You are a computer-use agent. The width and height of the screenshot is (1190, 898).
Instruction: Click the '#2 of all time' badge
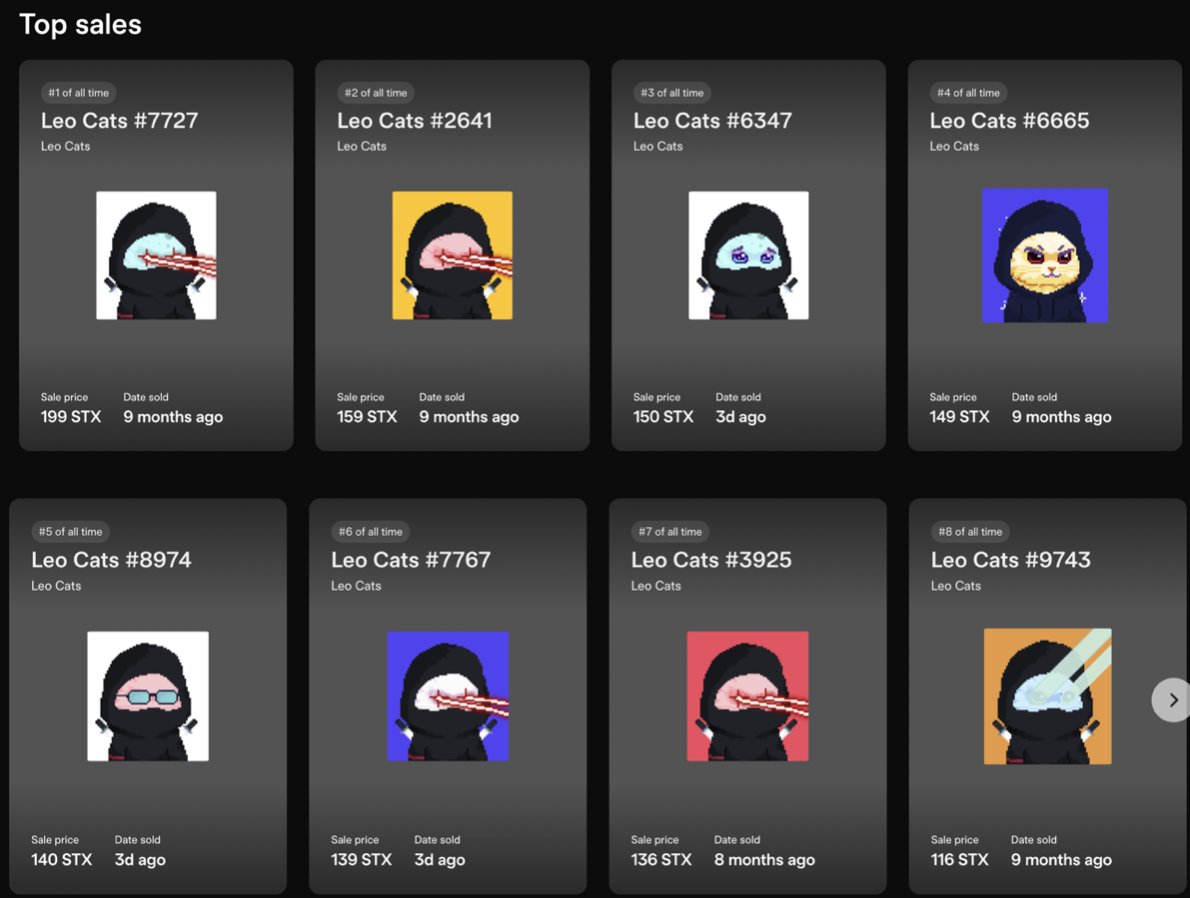coord(376,93)
